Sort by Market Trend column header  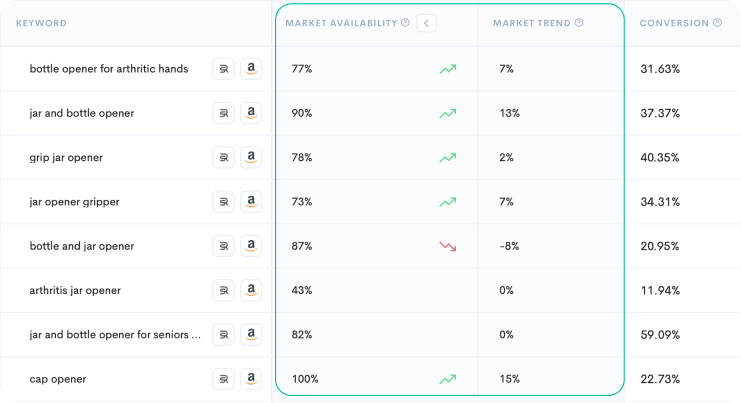point(532,23)
